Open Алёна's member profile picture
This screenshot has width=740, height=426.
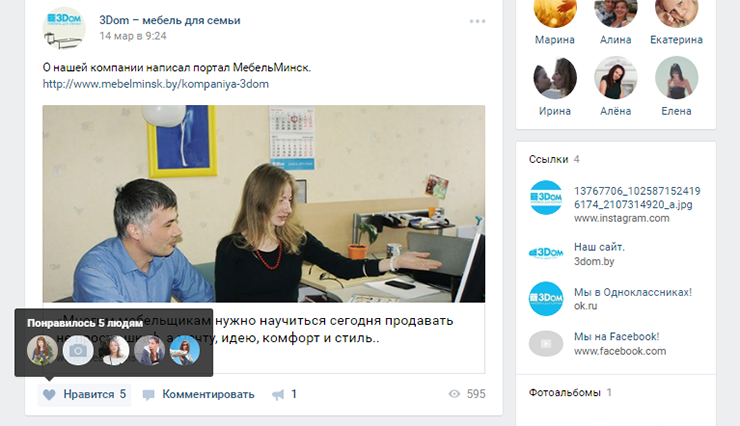pos(615,78)
